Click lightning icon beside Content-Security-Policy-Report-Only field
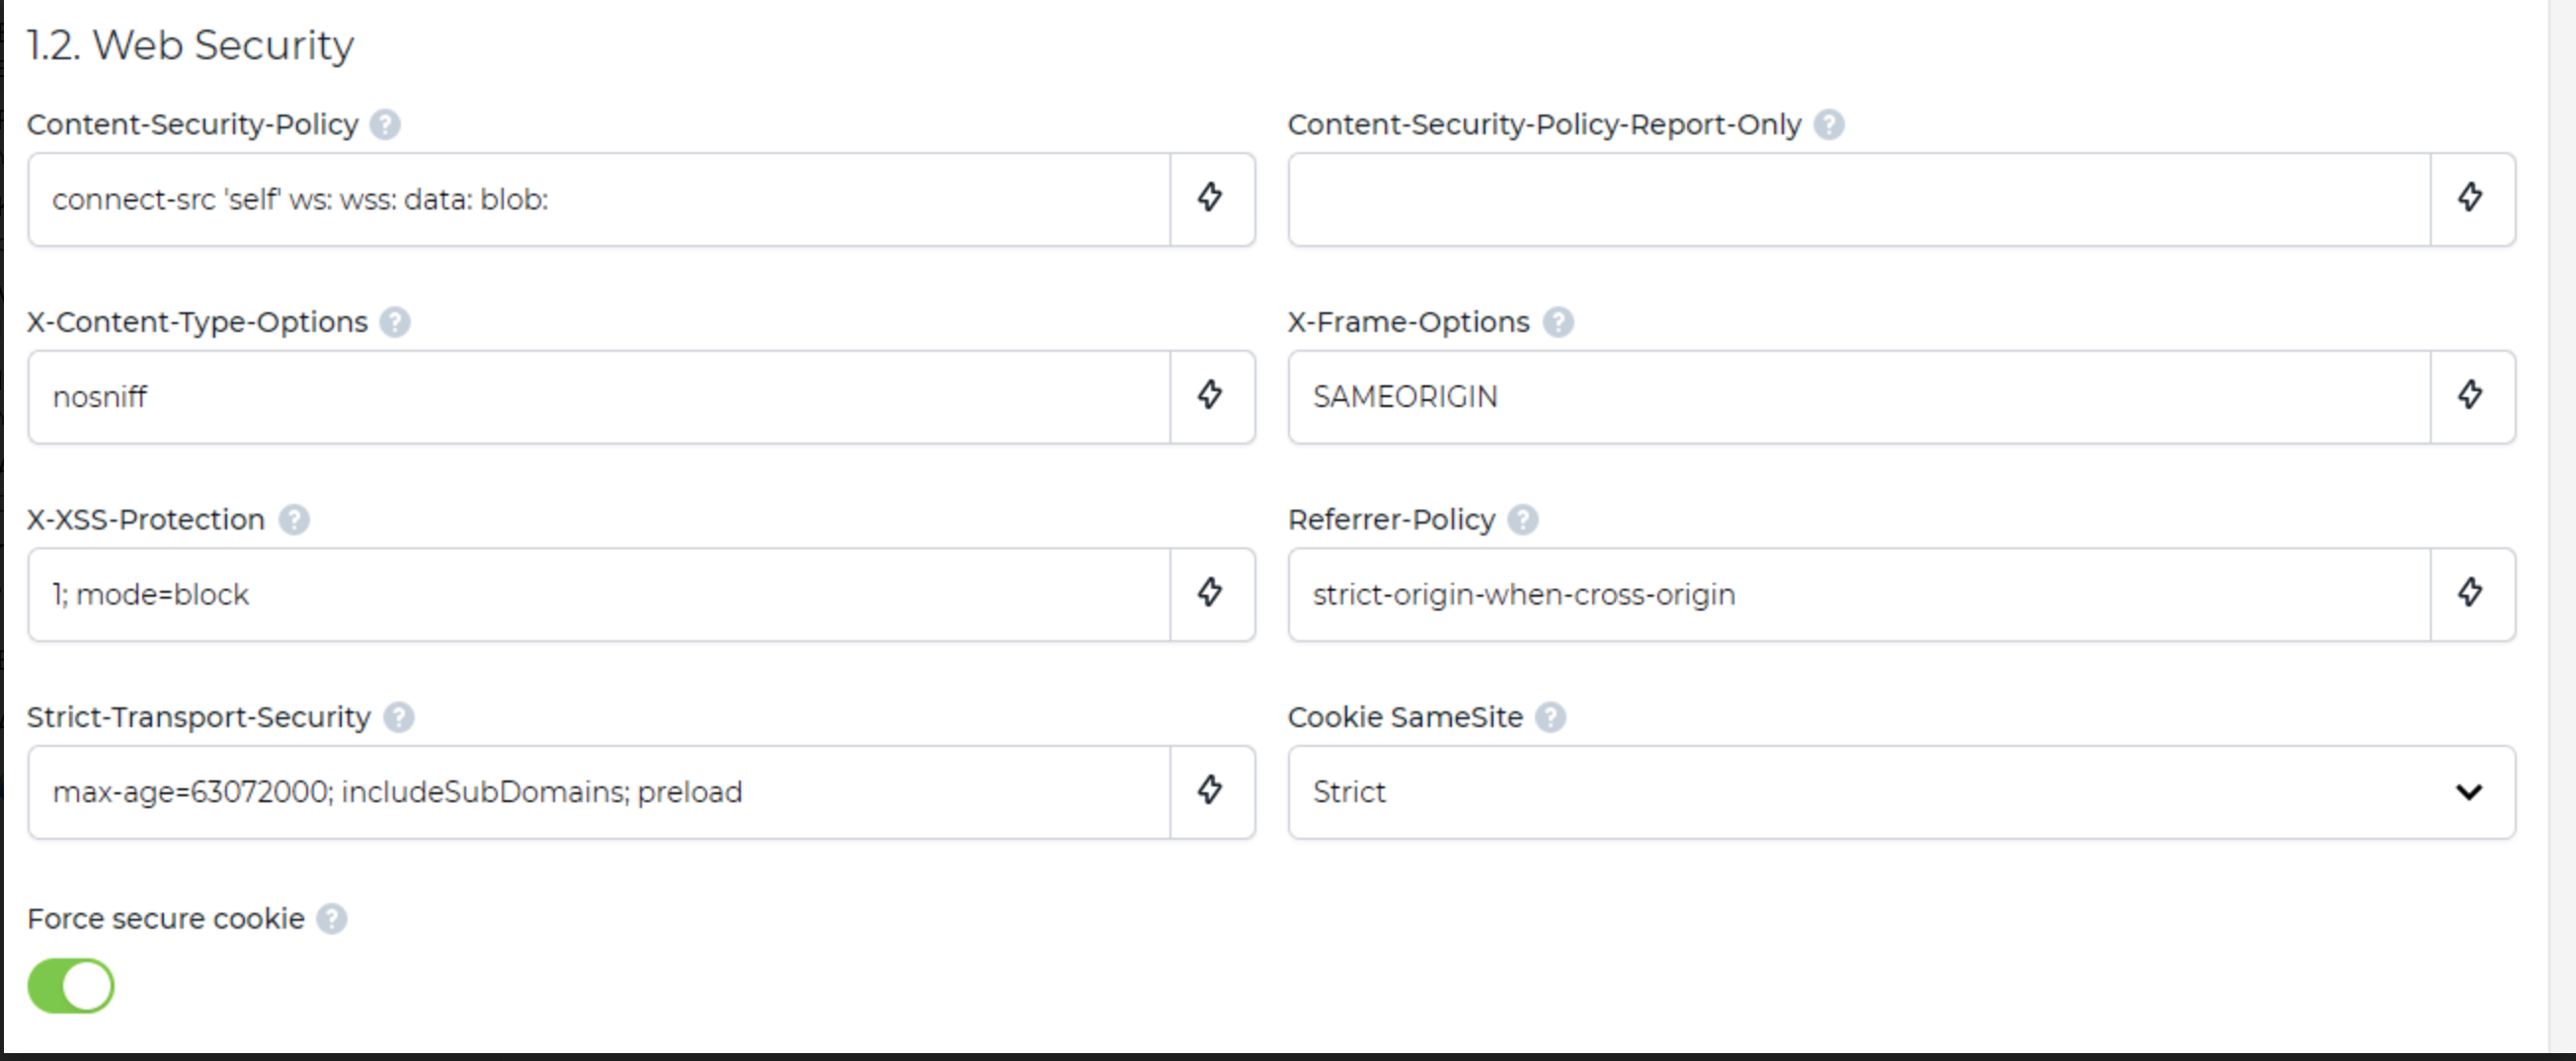Viewport: 2576px width, 1061px height. click(x=2471, y=198)
